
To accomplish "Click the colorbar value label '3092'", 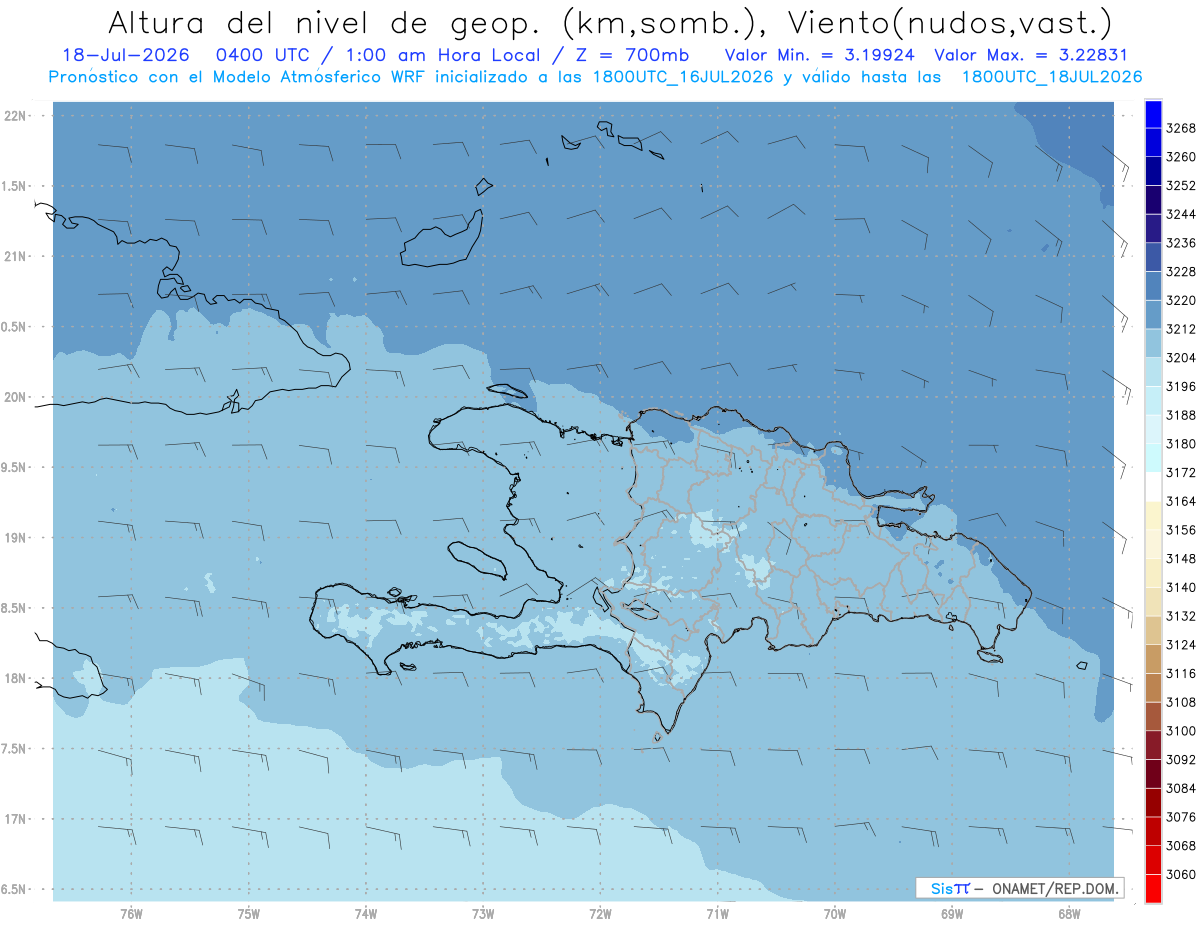I will 1181,760.
